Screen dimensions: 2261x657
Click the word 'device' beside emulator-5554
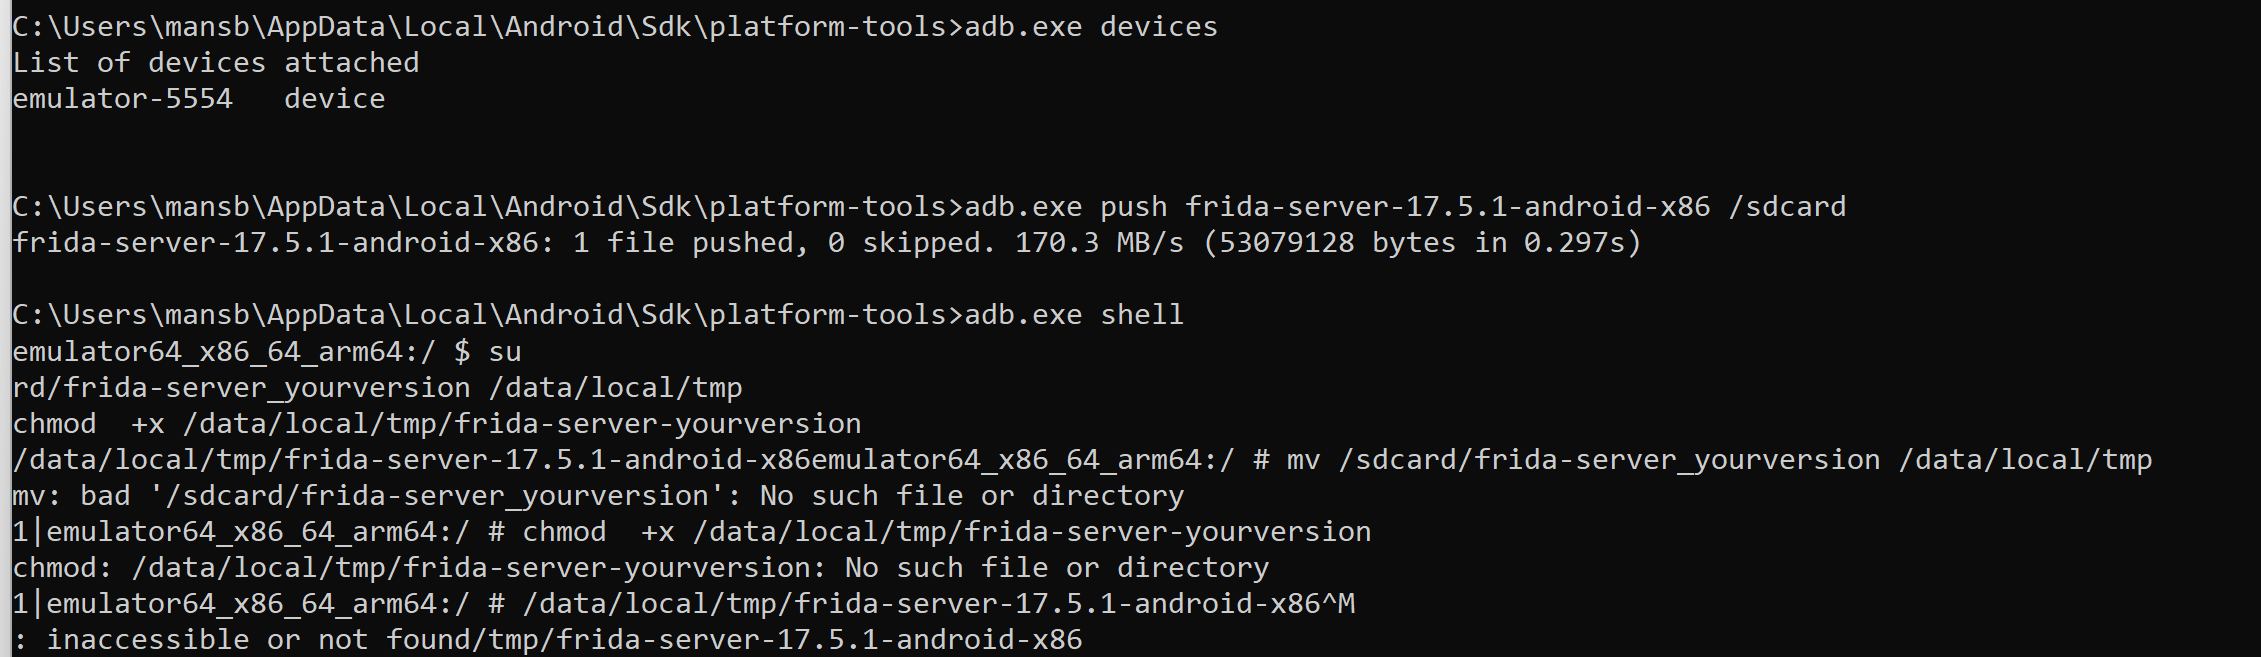334,99
